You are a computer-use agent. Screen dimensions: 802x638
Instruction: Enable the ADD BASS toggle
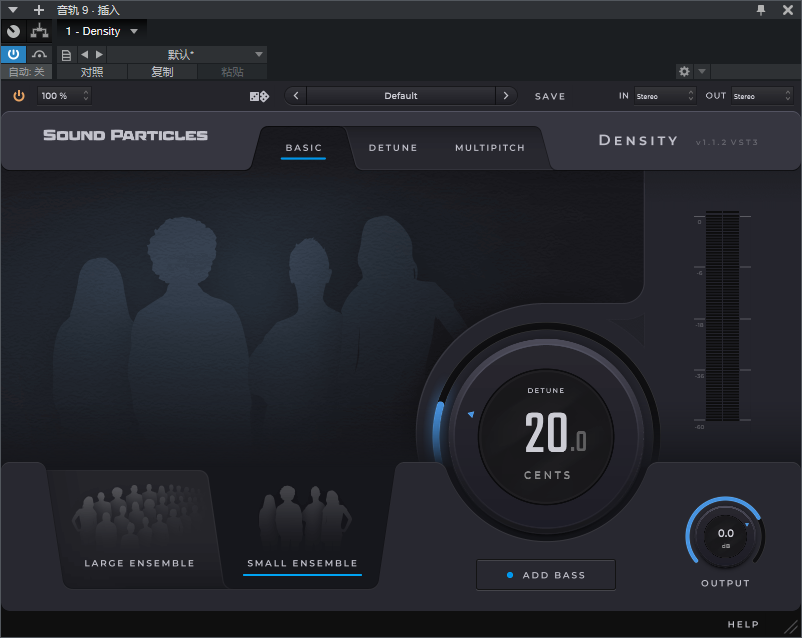click(546, 575)
